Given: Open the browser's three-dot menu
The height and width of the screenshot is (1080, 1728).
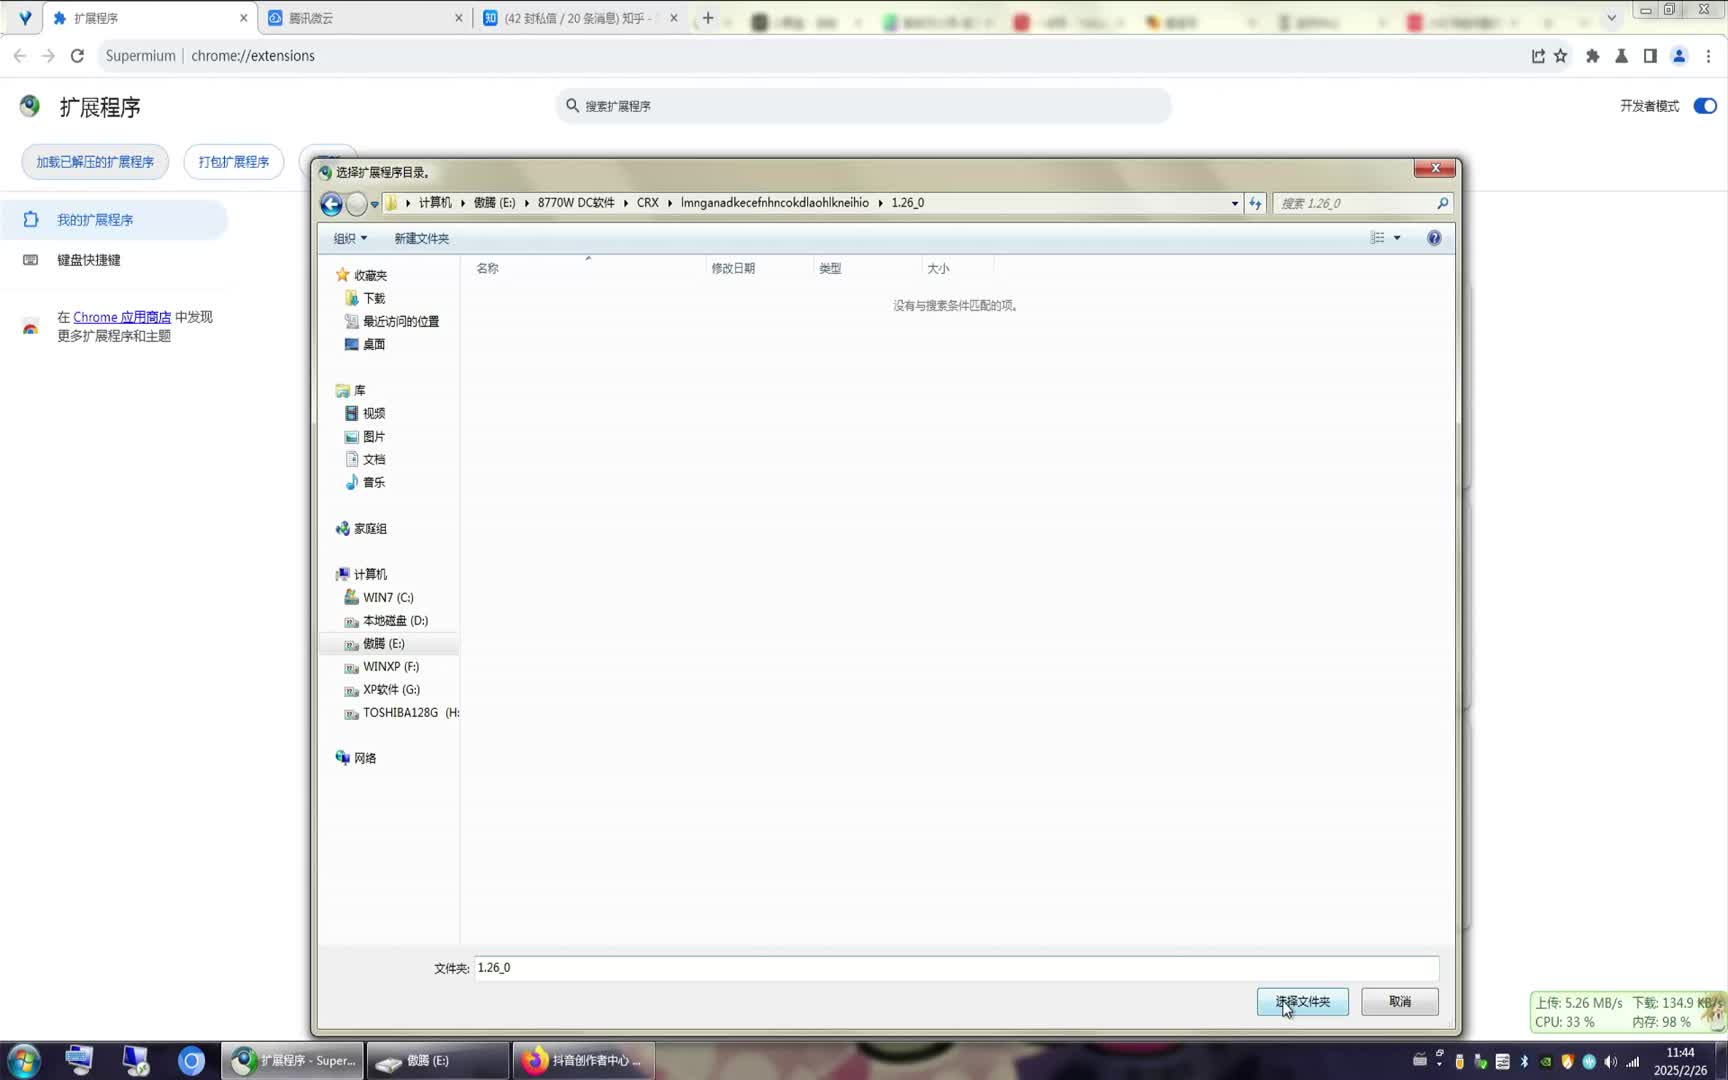Looking at the screenshot, I should [1708, 56].
